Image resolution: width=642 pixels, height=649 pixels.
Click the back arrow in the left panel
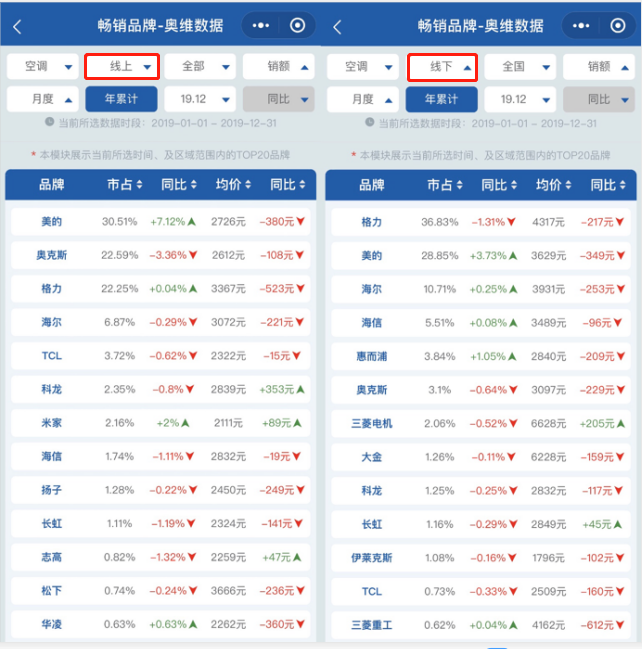(17, 26)
